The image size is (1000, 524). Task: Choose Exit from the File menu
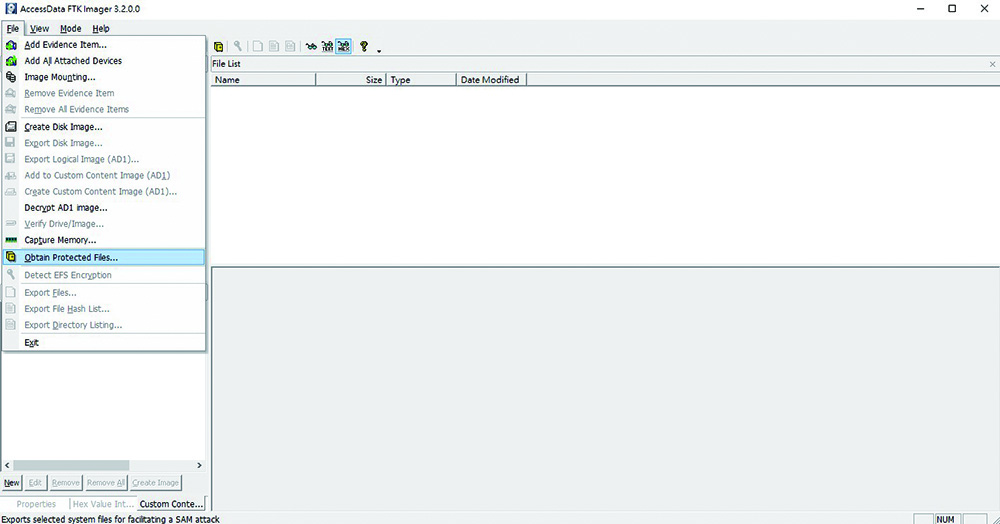104,342
